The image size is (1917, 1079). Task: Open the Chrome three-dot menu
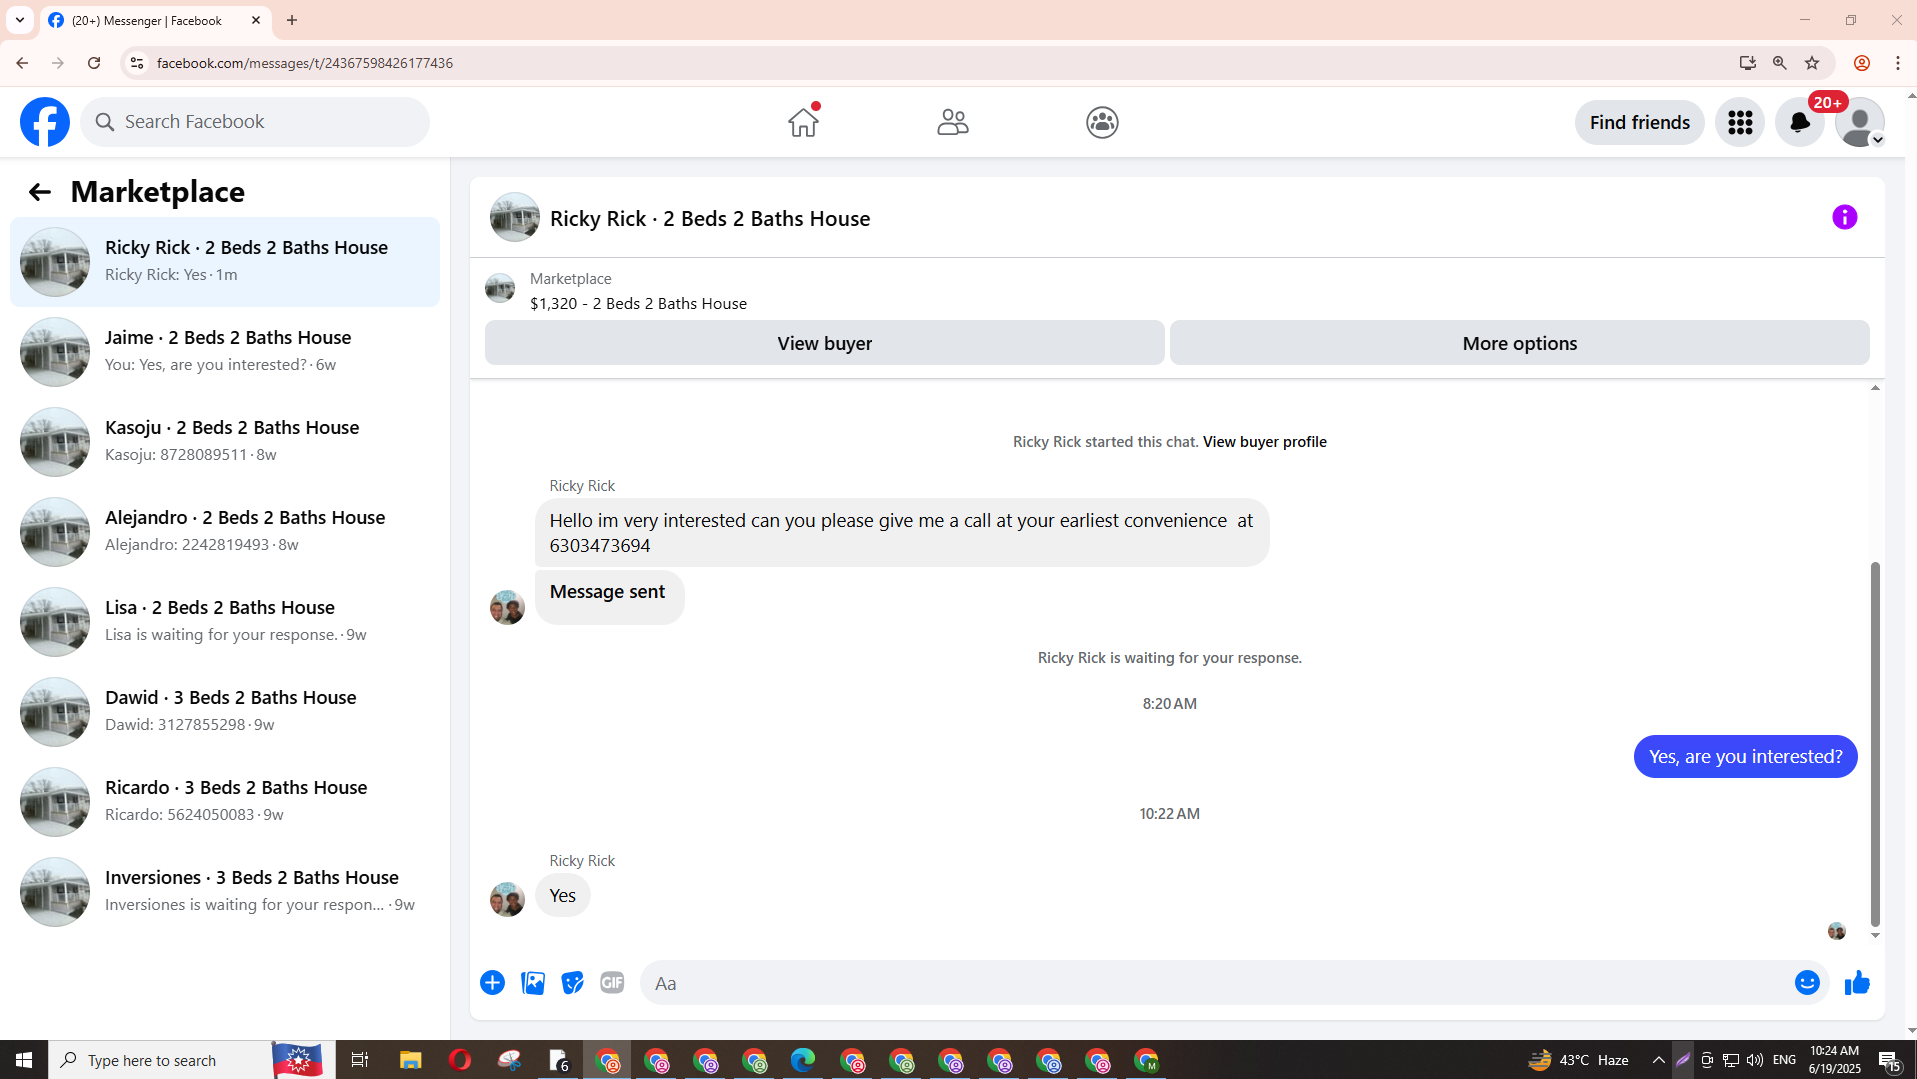(1898, 63)
